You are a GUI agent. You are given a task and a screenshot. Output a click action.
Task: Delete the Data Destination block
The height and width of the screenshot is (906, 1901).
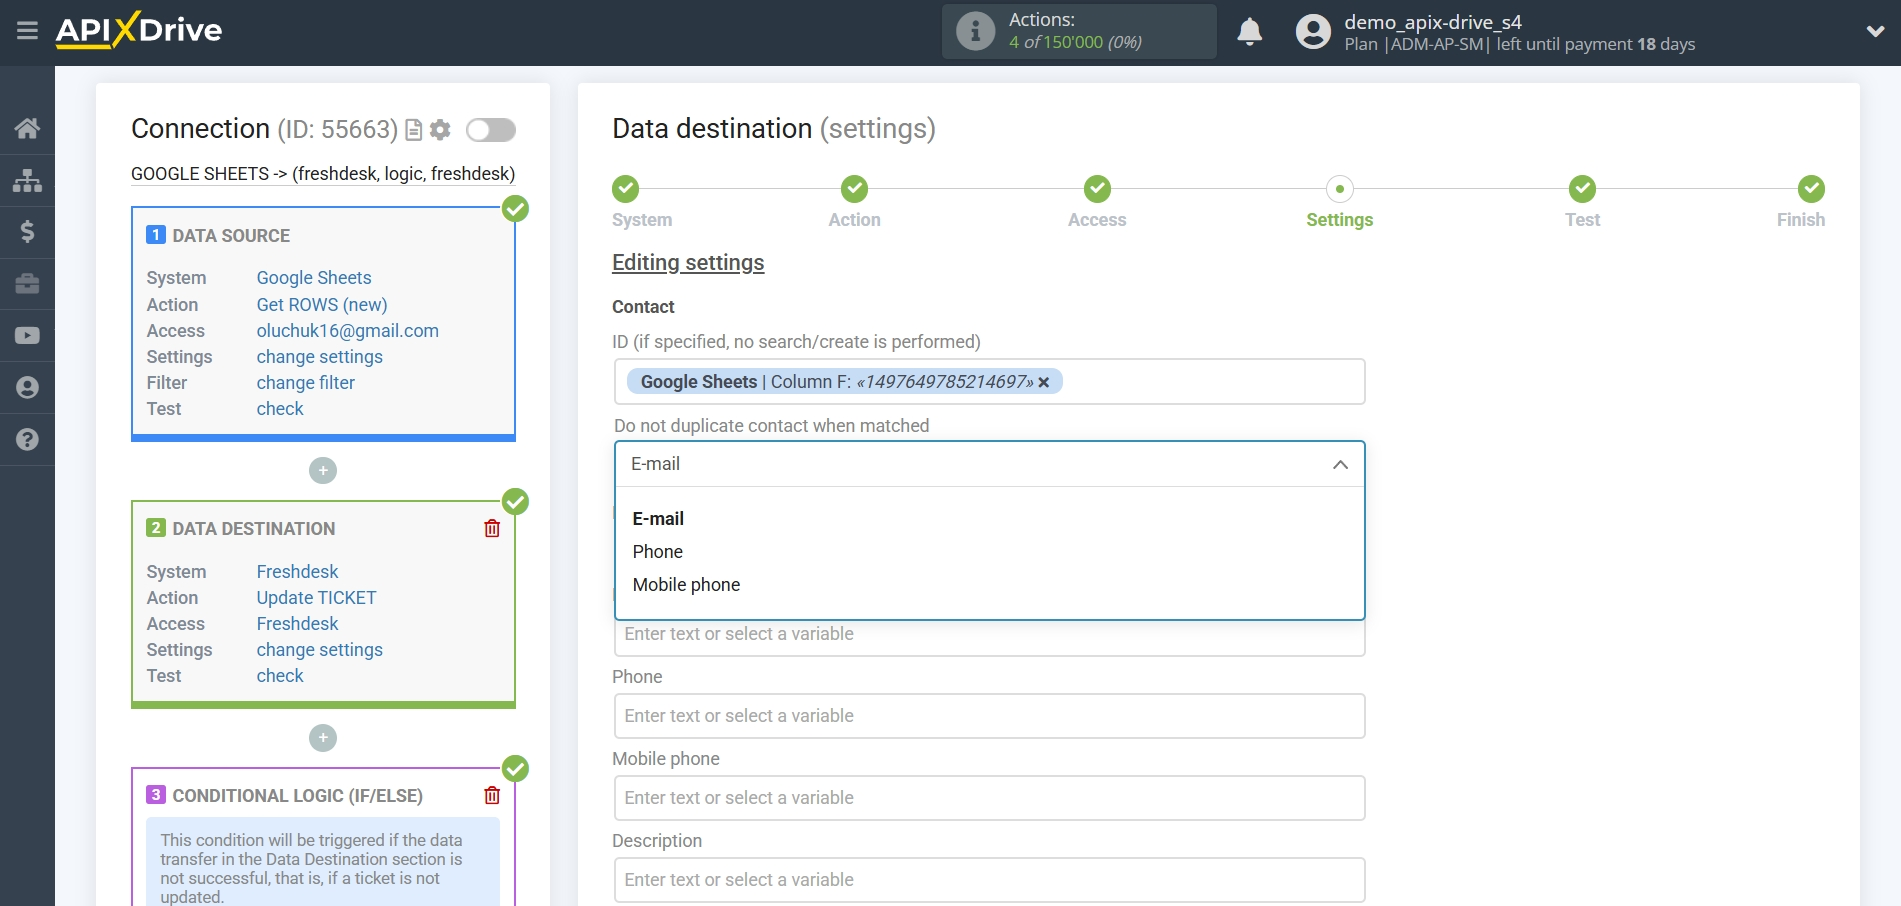click(x=492, y=528)
